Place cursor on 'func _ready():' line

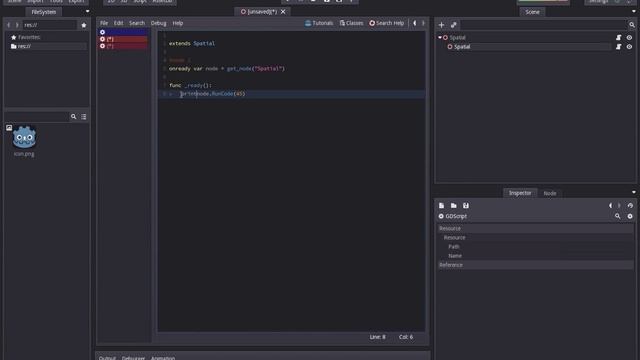coord(190,85)
